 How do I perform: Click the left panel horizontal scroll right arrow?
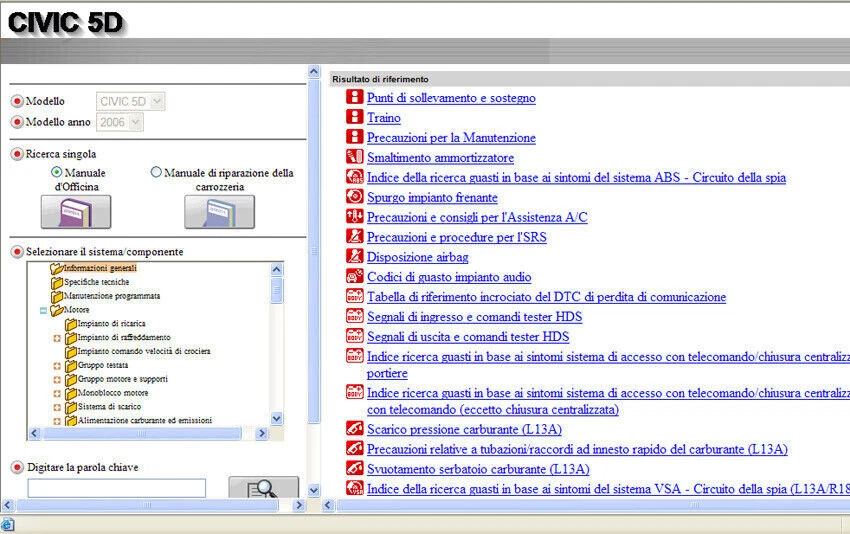coord(299,505)
